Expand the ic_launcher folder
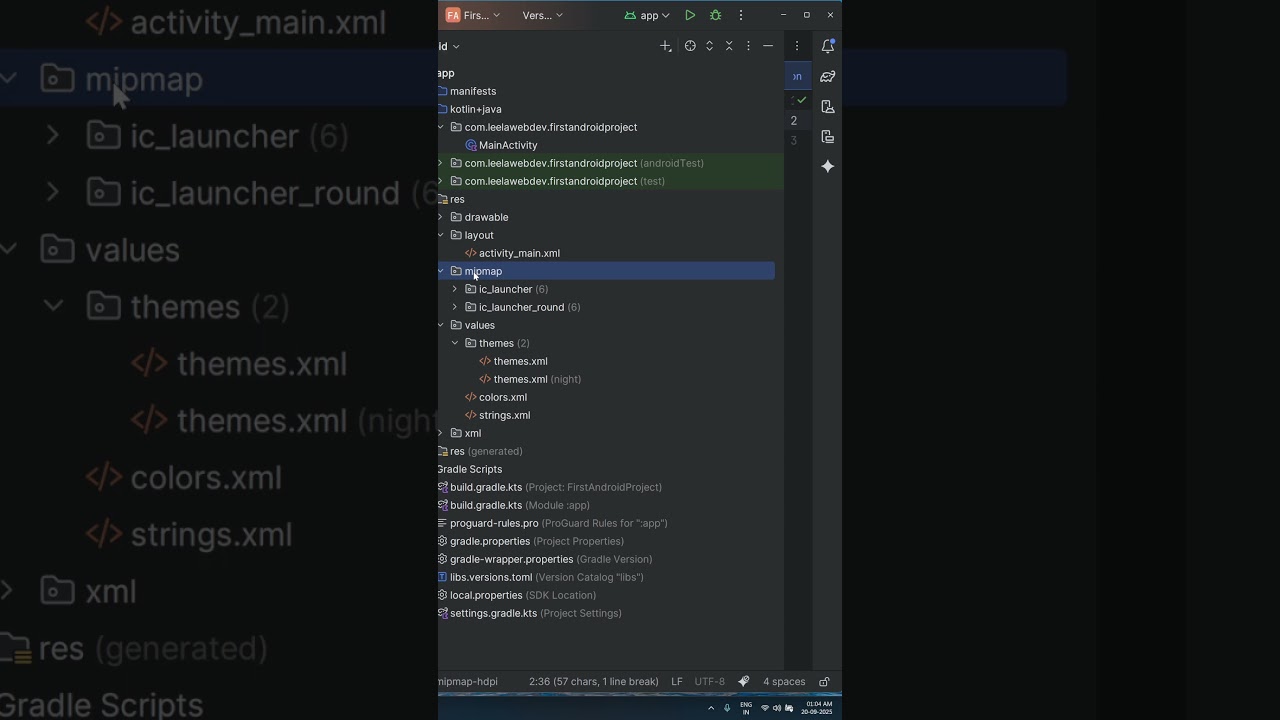The image size is (1280, 720). (x=455, y=289)
